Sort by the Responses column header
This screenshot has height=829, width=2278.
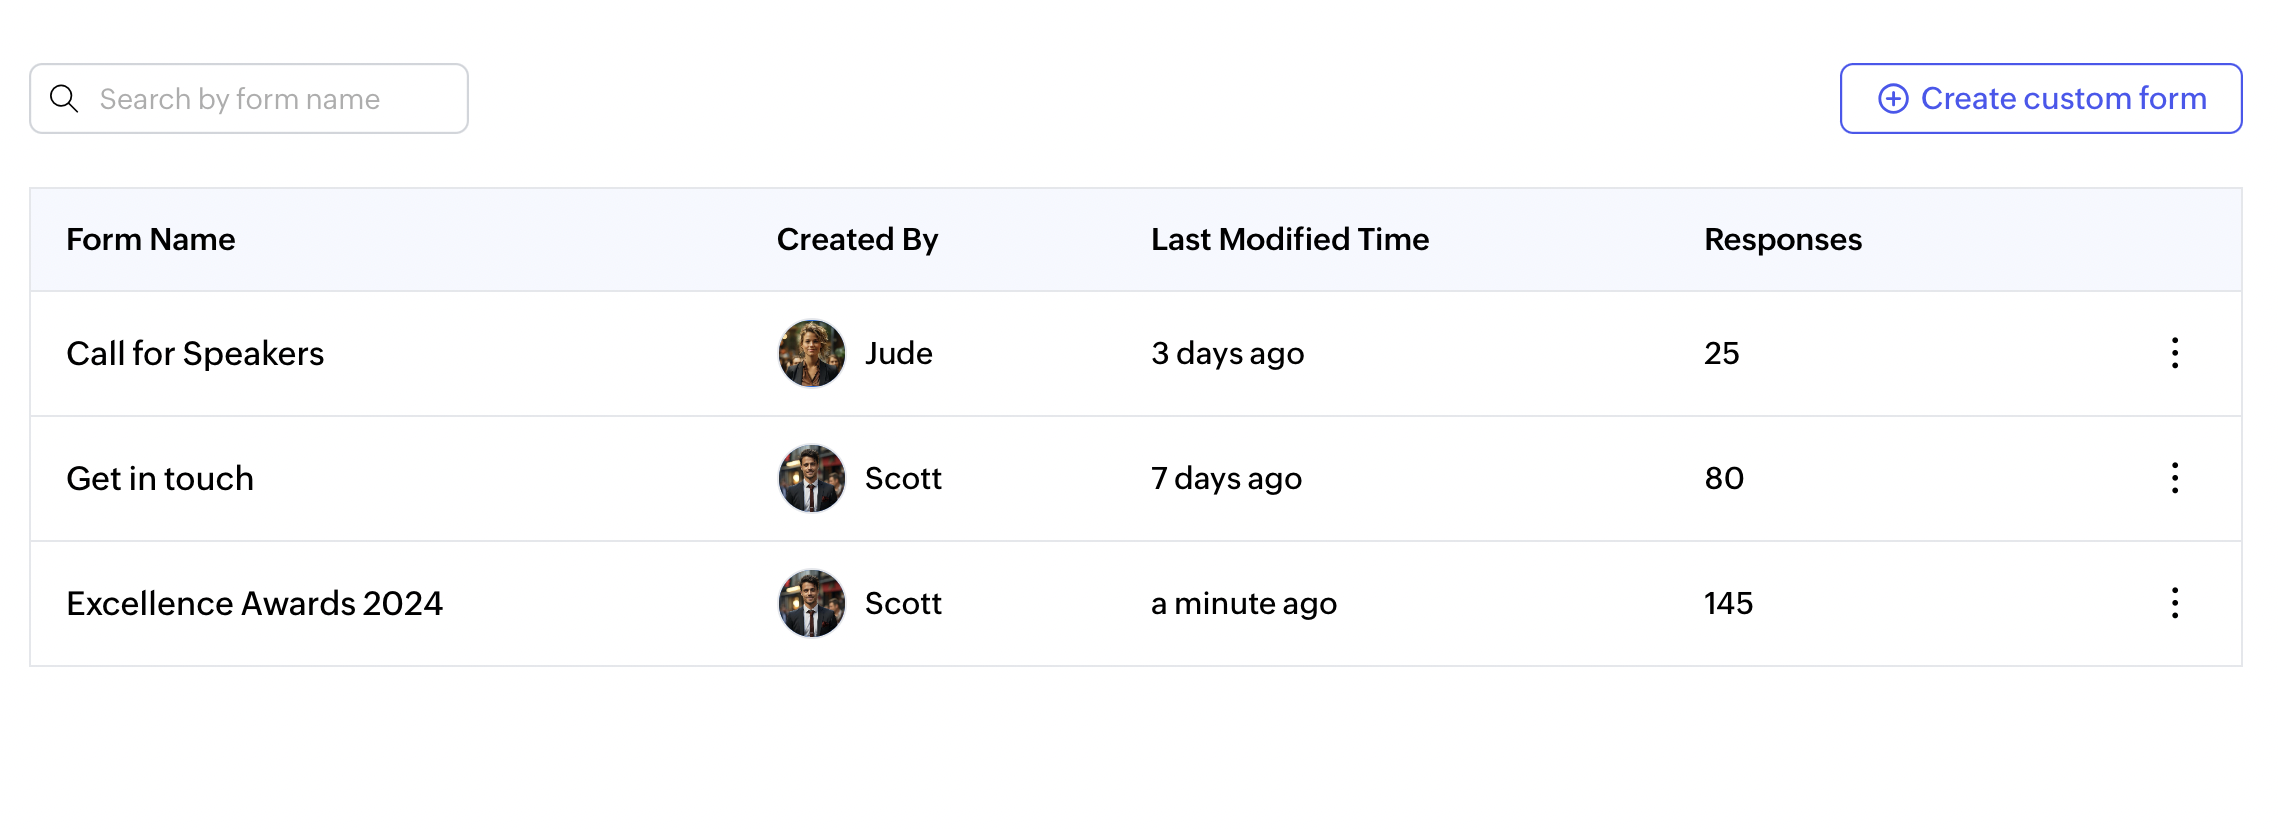pyautogui.click(x=1782, y=240)
